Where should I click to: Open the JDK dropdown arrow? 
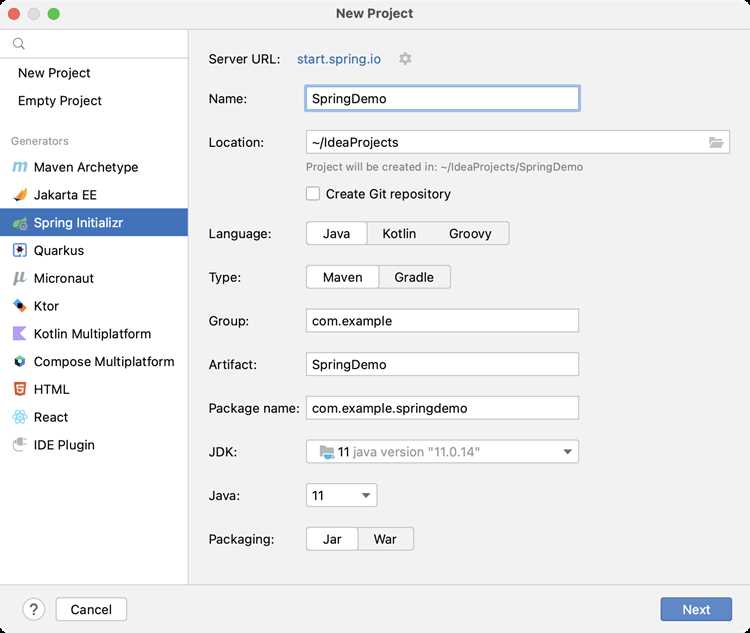pyautogui.click(x=567, y=452)
